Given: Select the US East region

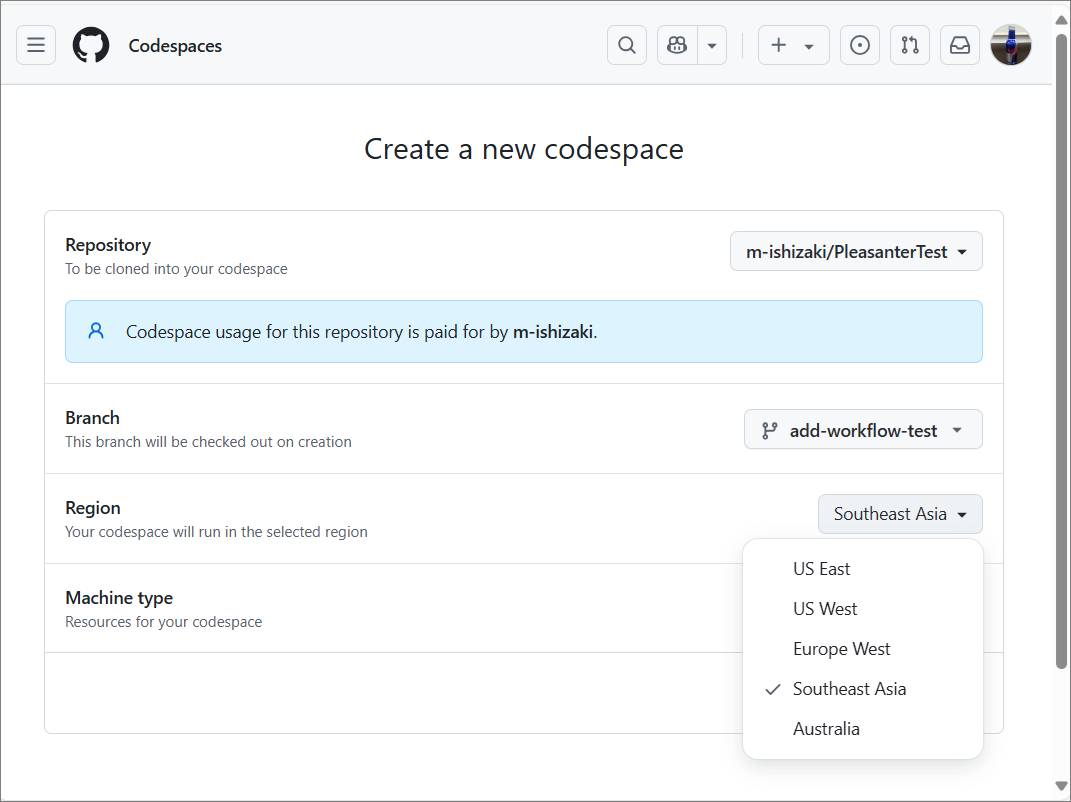Looking at the screenshot, I should [x=821, y=568].
